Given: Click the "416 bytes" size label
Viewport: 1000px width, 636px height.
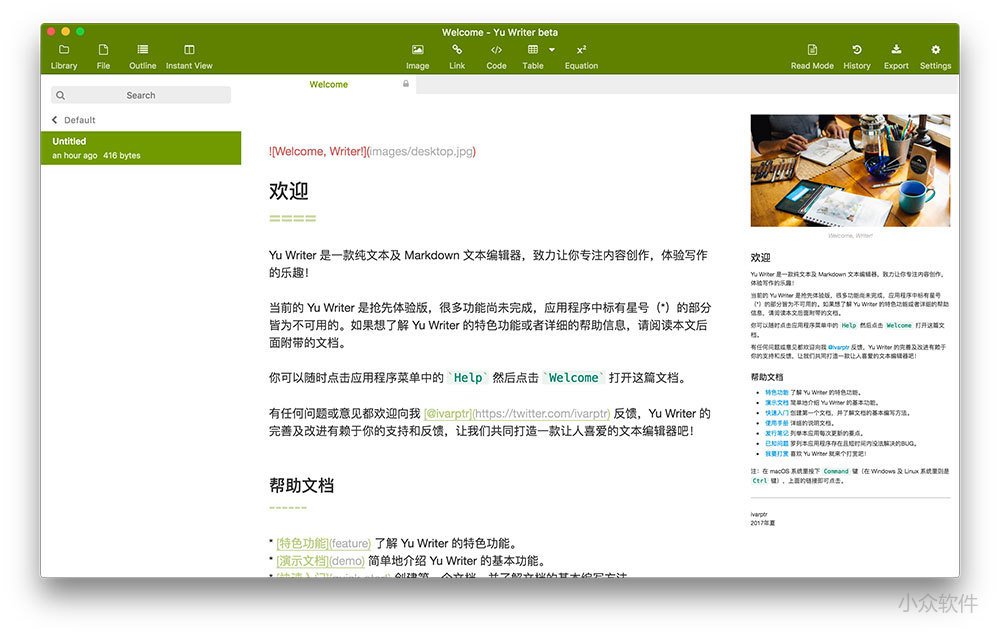Looking at the screenshot, I should tap(122, 156).
